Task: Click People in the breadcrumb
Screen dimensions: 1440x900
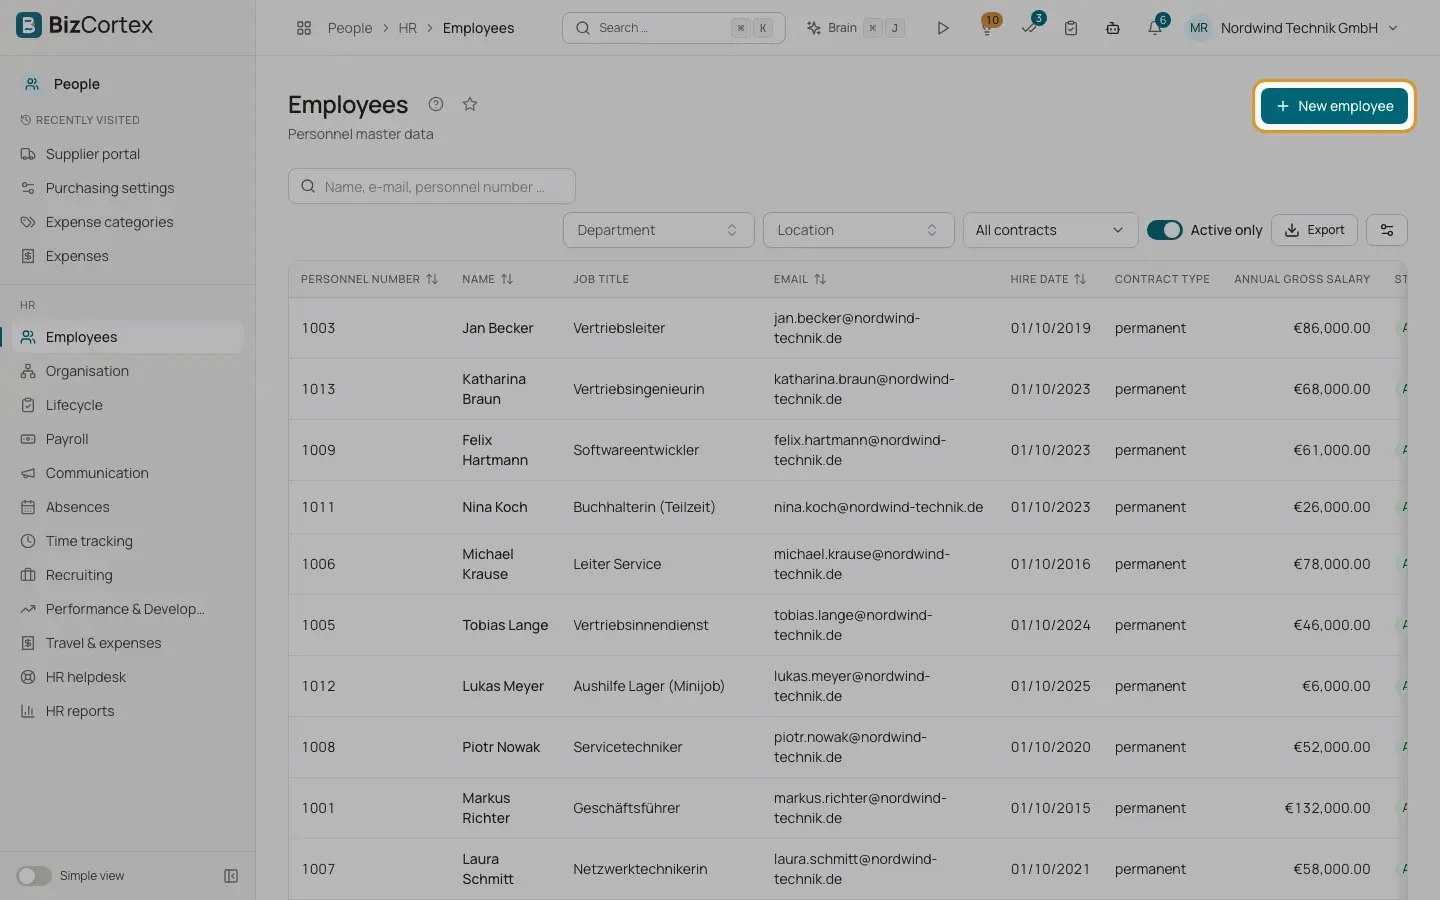Action: 350,28
